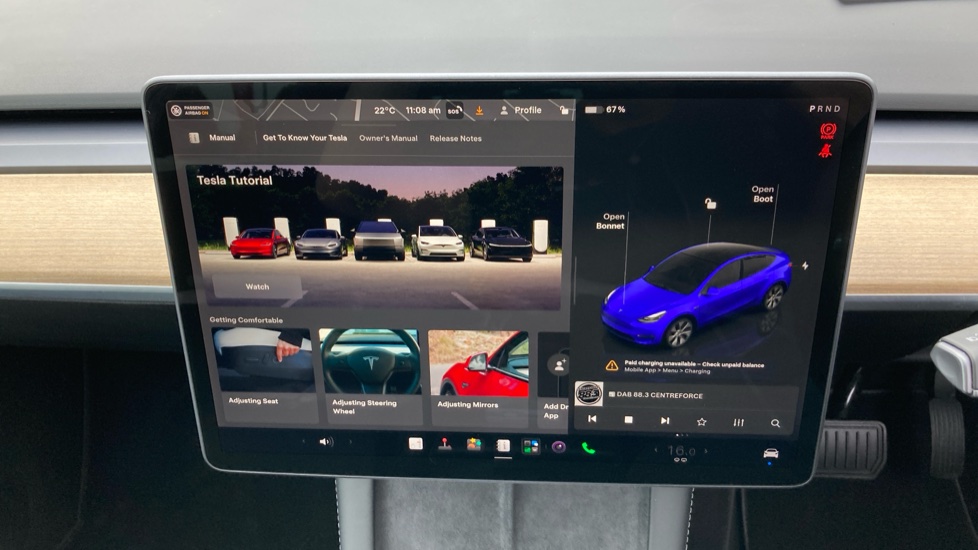
Task: Open the green phone app
Action: point(588,448)
